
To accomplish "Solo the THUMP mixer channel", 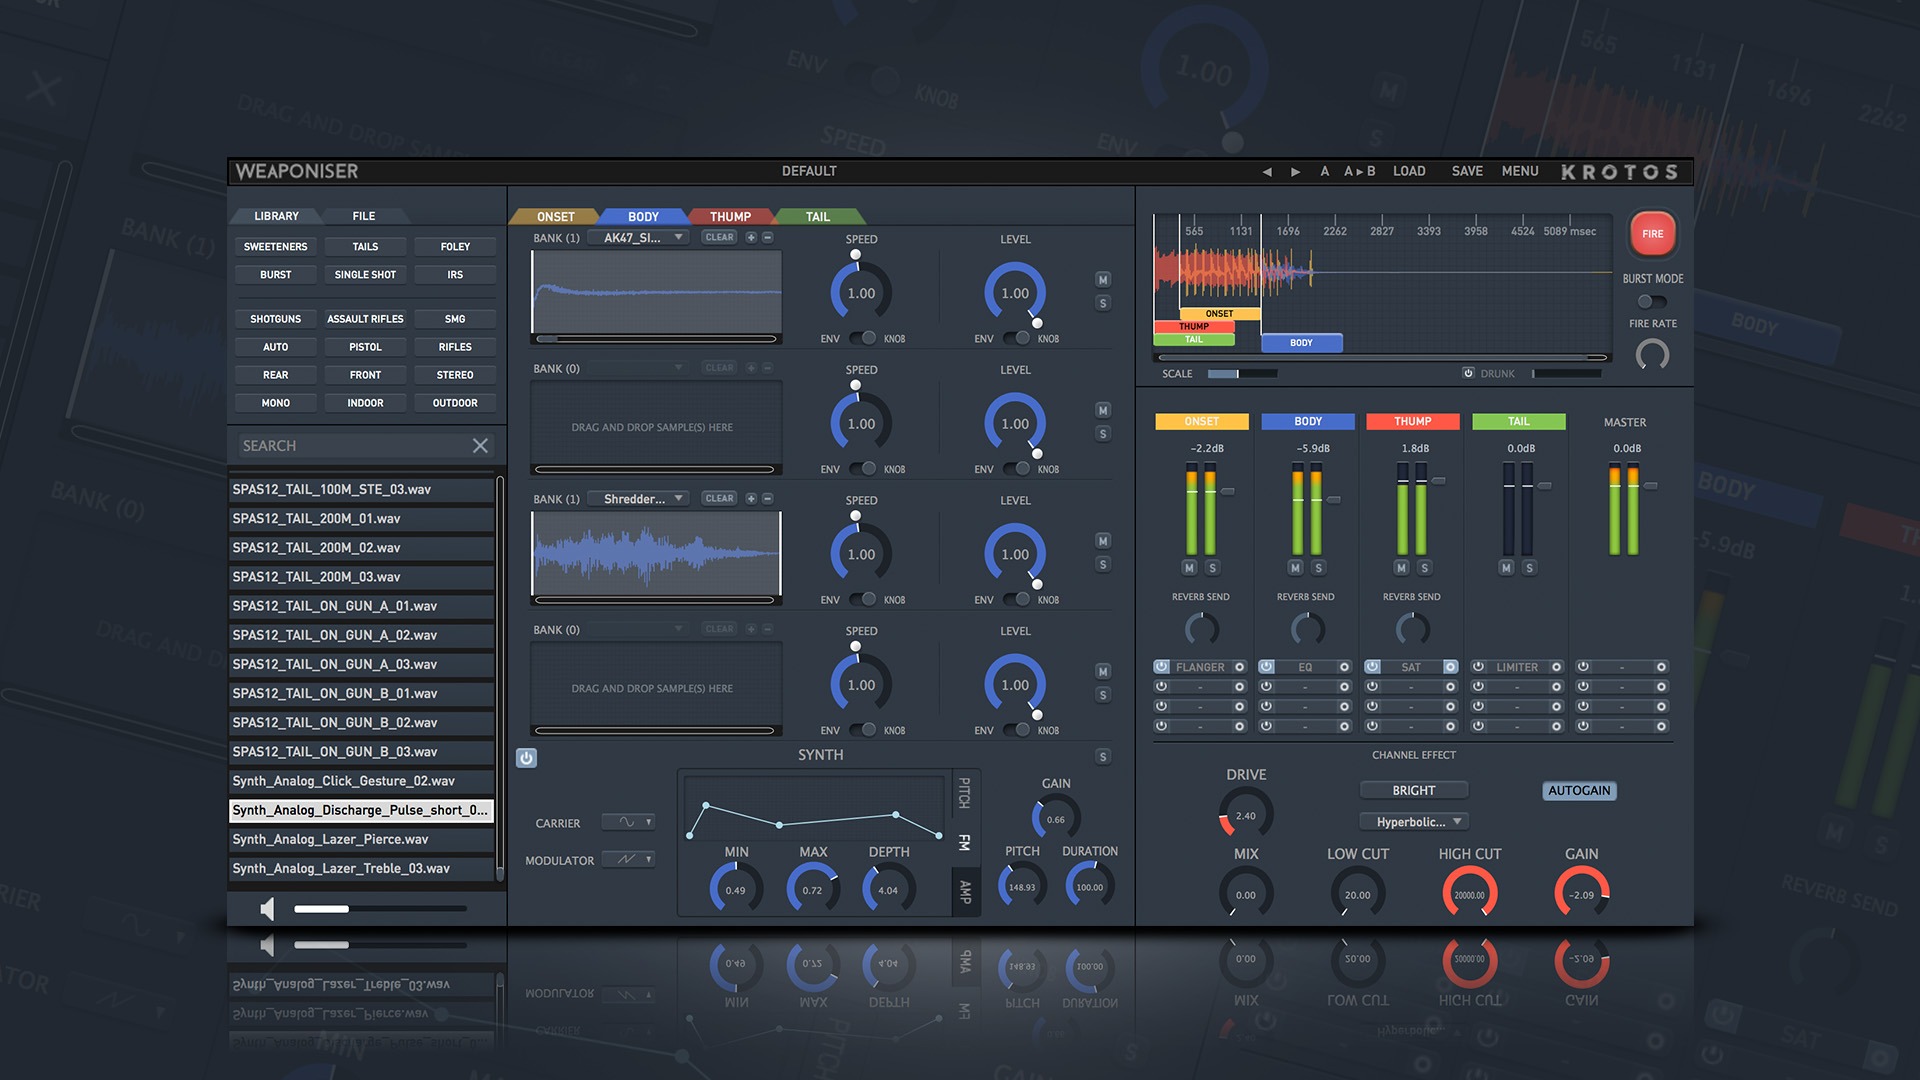I will tap(1424, 568).
